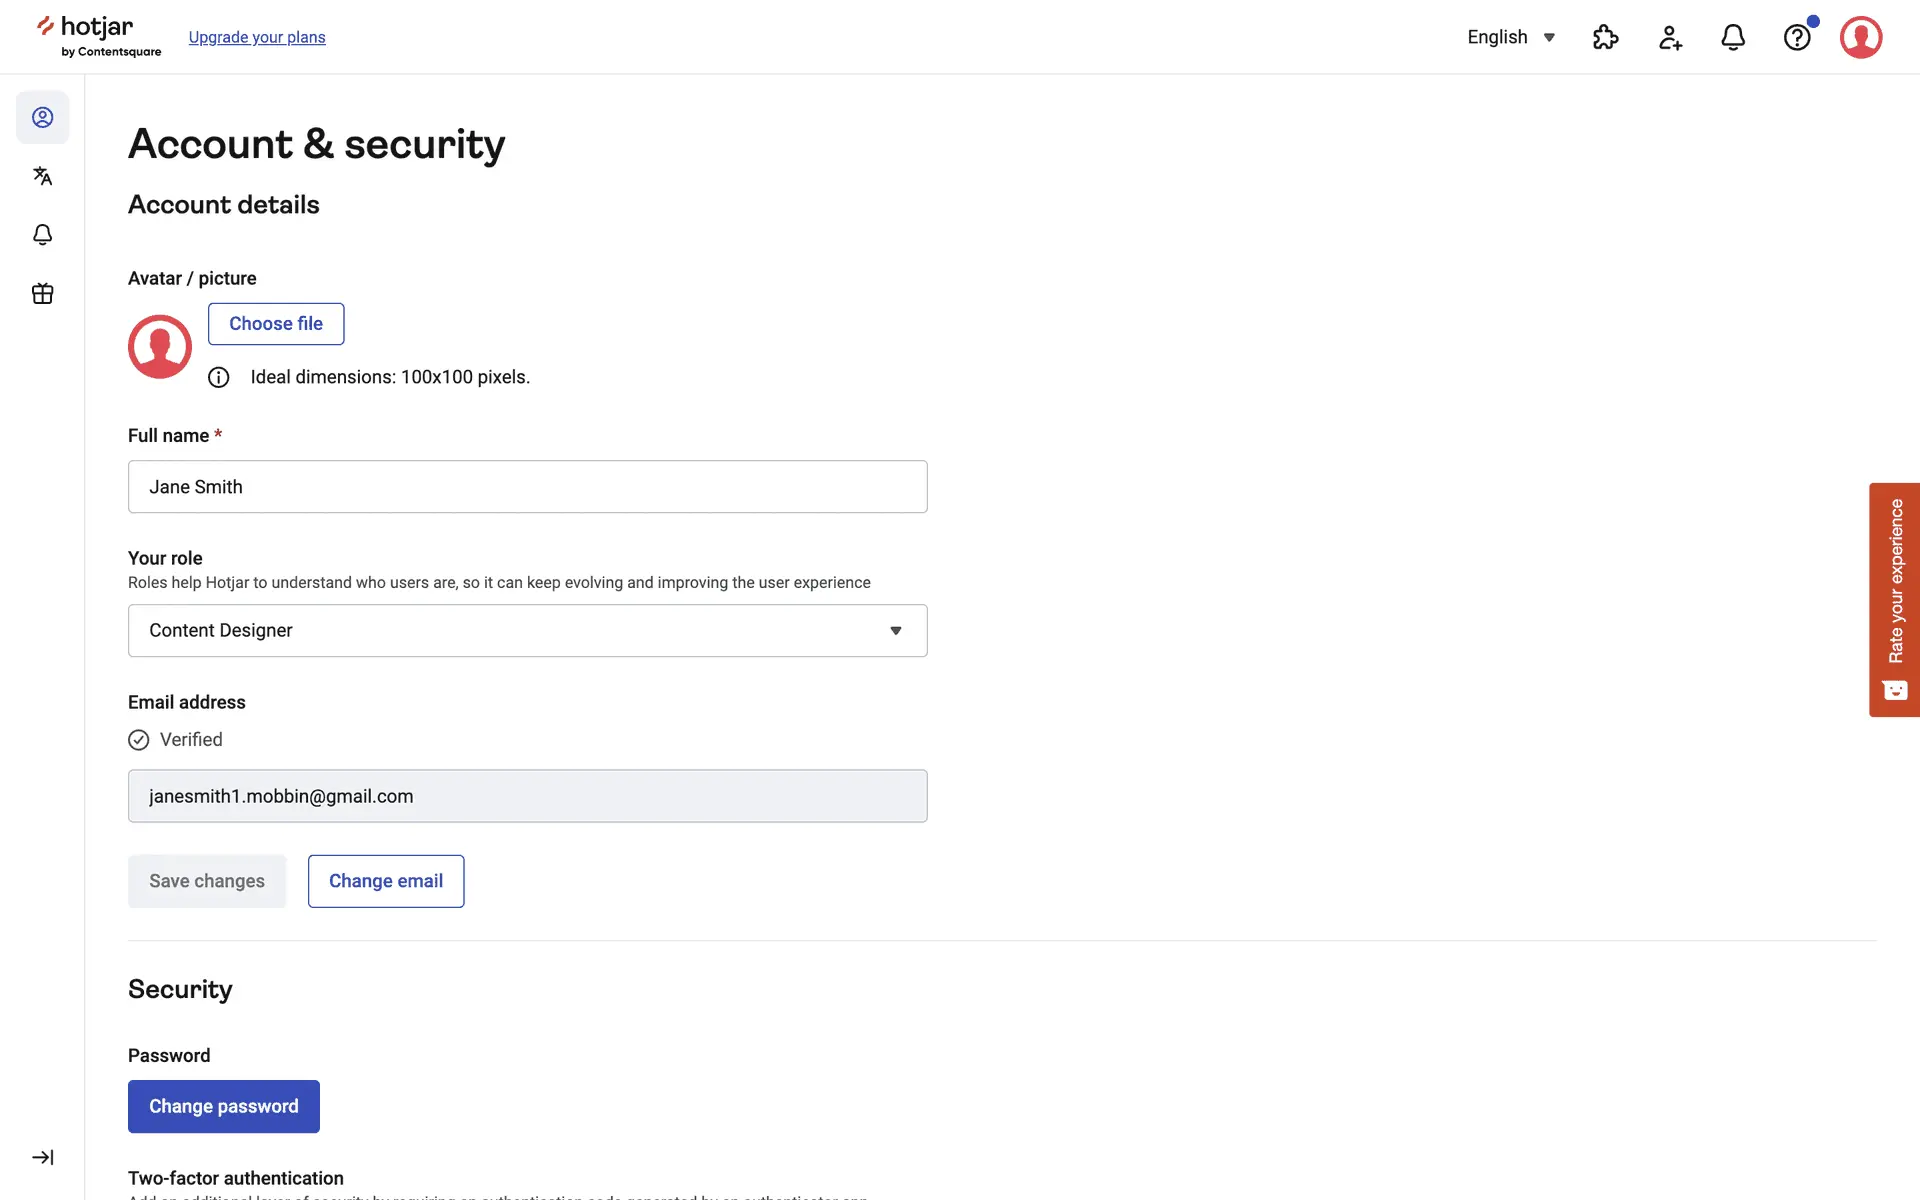Expand the sidebar with arrow icon

coord(42,1157)
